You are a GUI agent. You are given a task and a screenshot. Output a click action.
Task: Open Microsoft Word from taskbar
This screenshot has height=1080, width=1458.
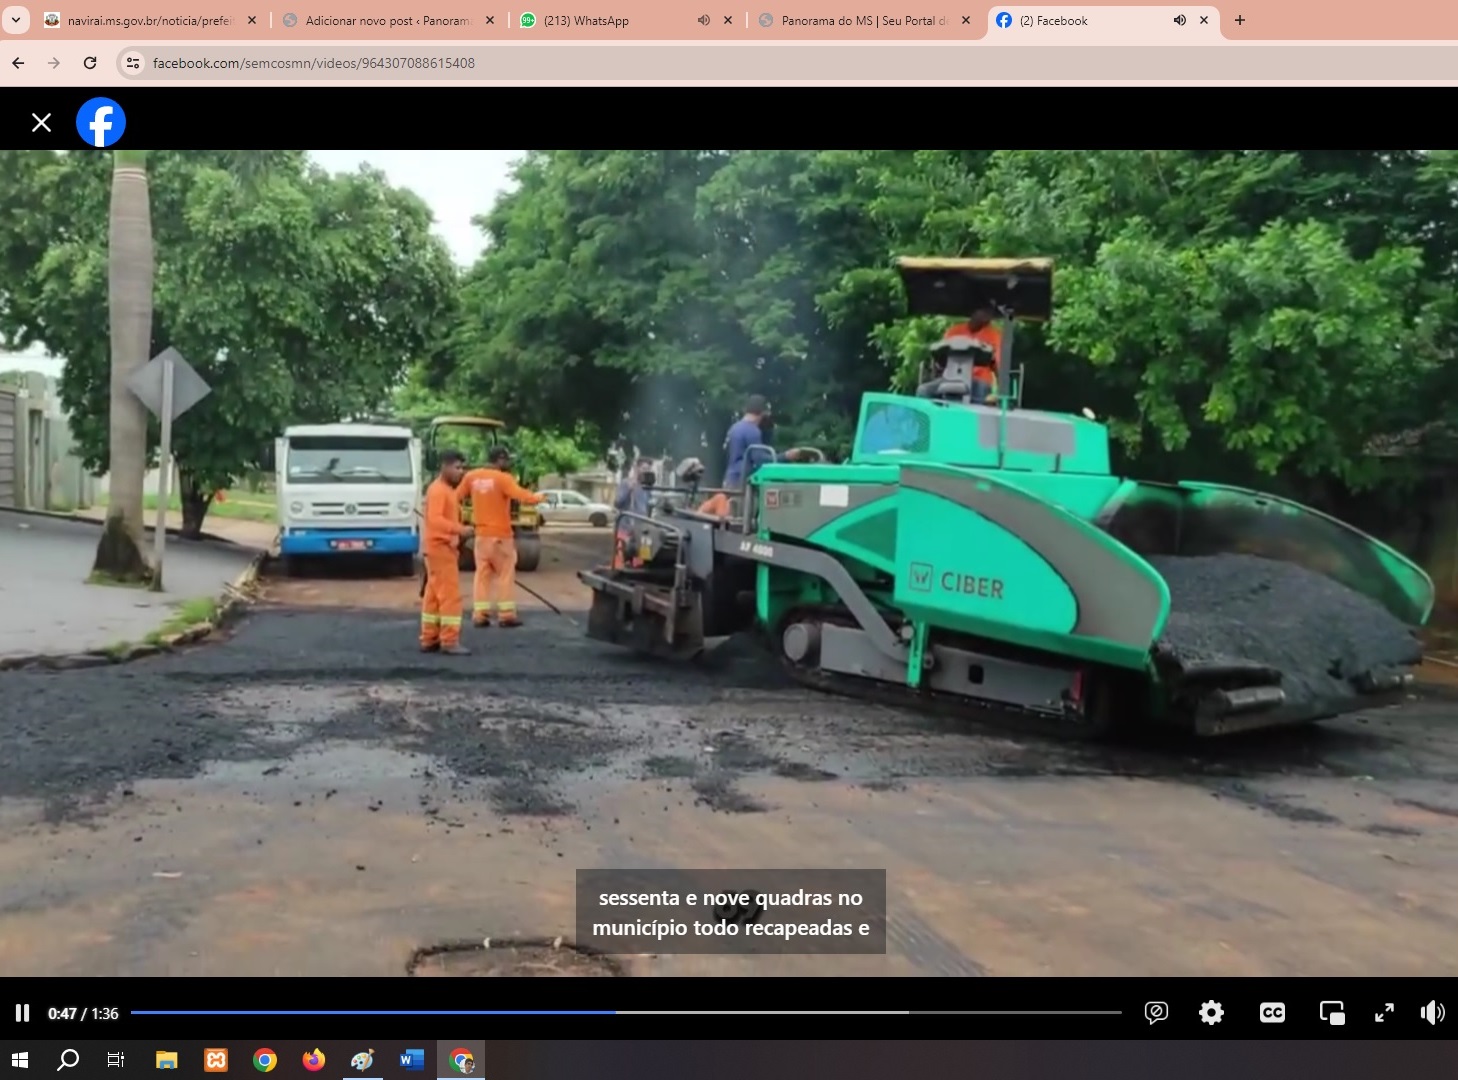411,1060
